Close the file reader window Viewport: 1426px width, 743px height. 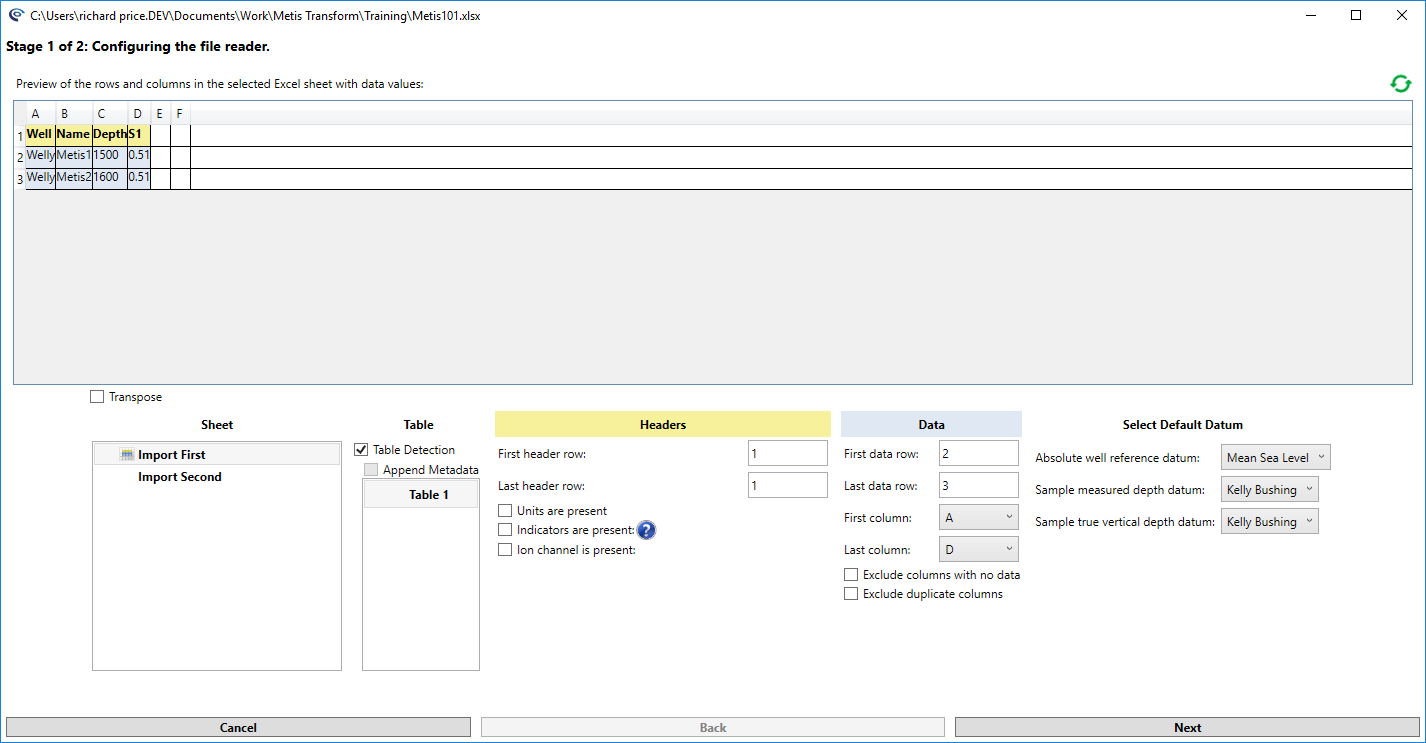coord(1402,15)
